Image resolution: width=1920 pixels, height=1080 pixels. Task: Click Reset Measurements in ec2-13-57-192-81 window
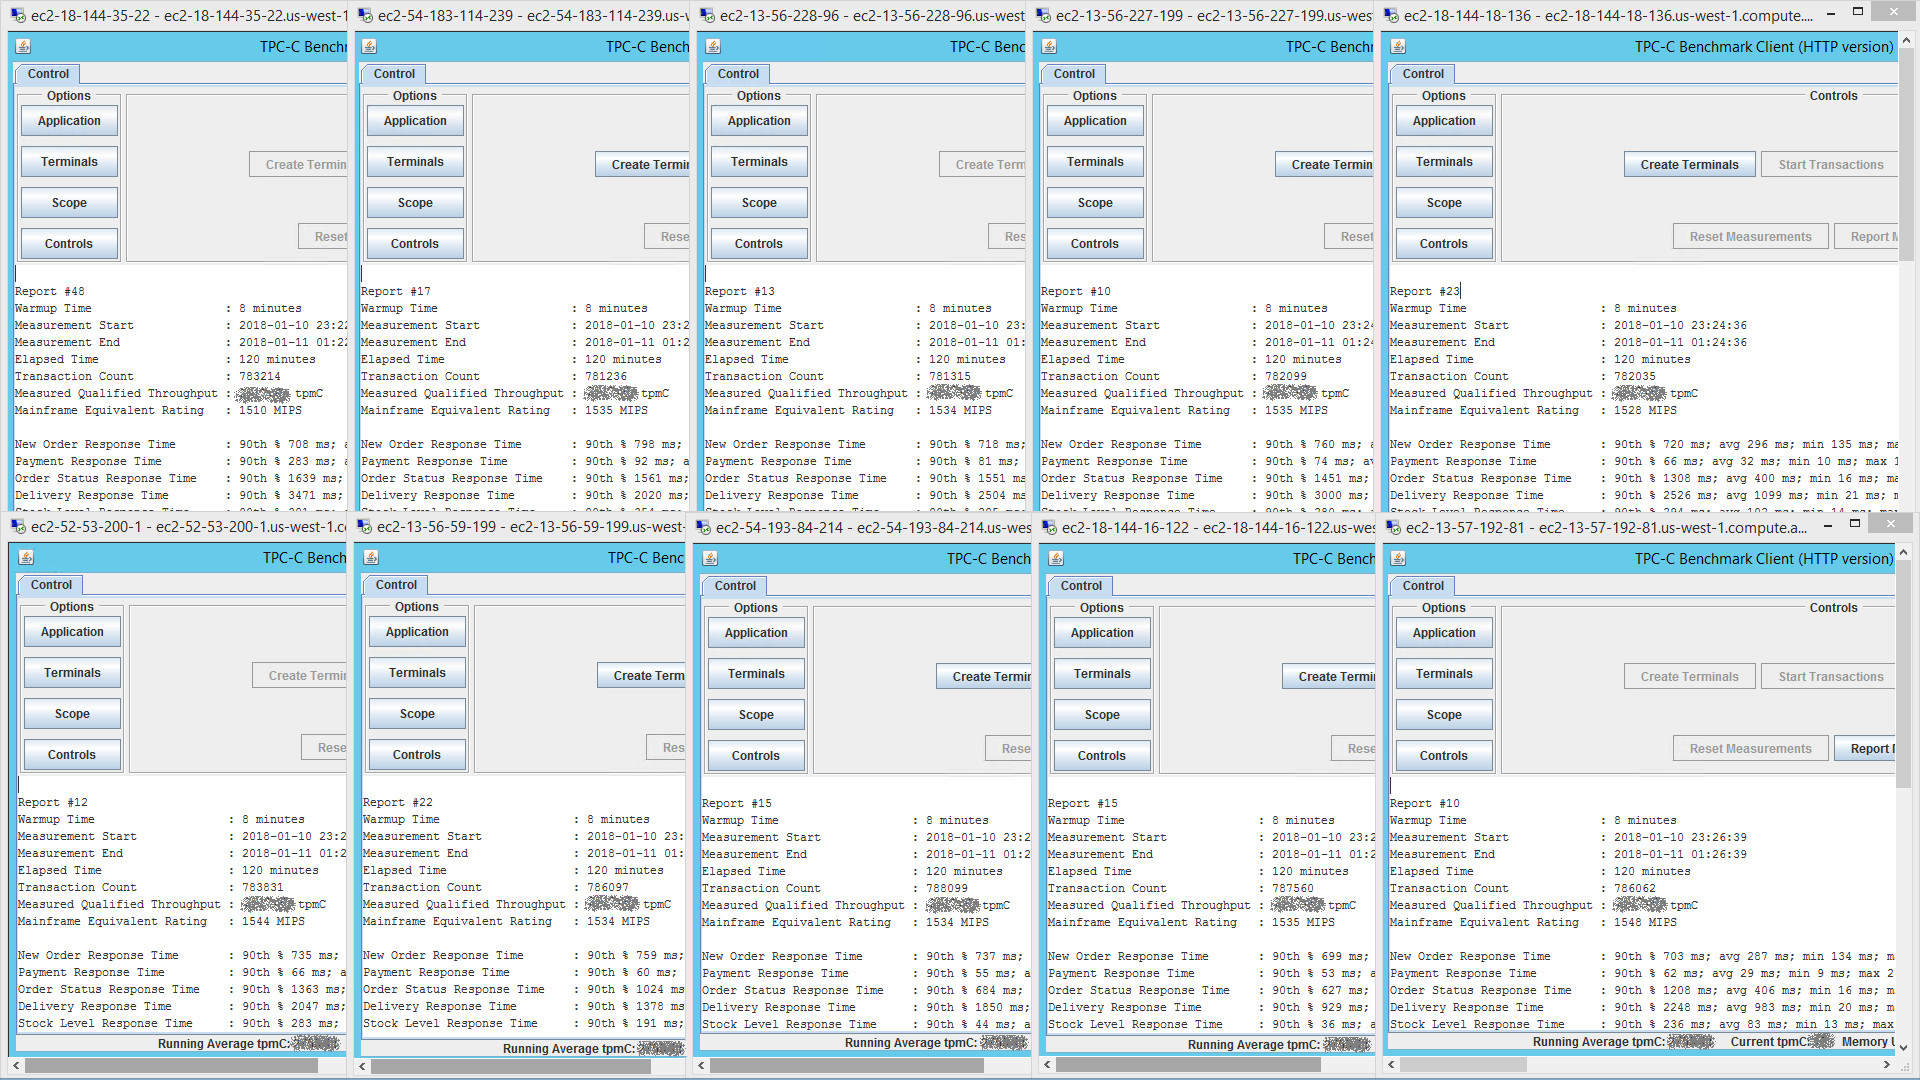pos(1750,749)
